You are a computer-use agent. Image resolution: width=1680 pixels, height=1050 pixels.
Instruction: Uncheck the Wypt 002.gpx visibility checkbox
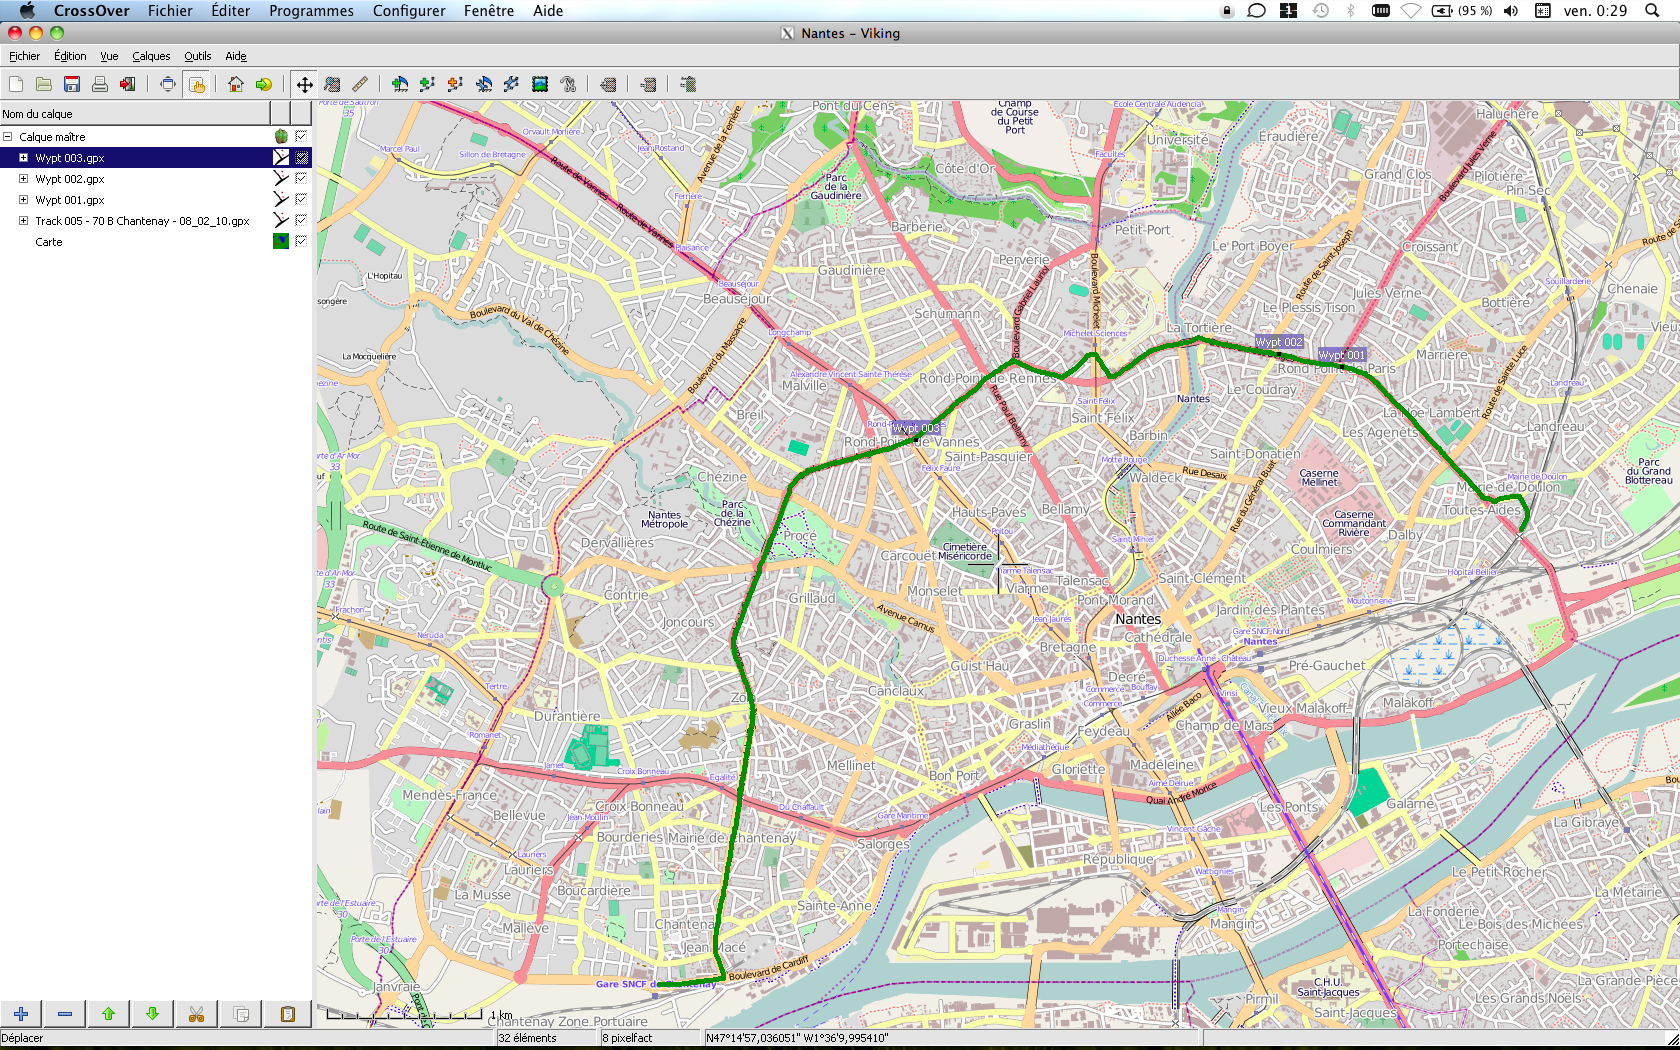pyautogui.click(x=301, y=178)
